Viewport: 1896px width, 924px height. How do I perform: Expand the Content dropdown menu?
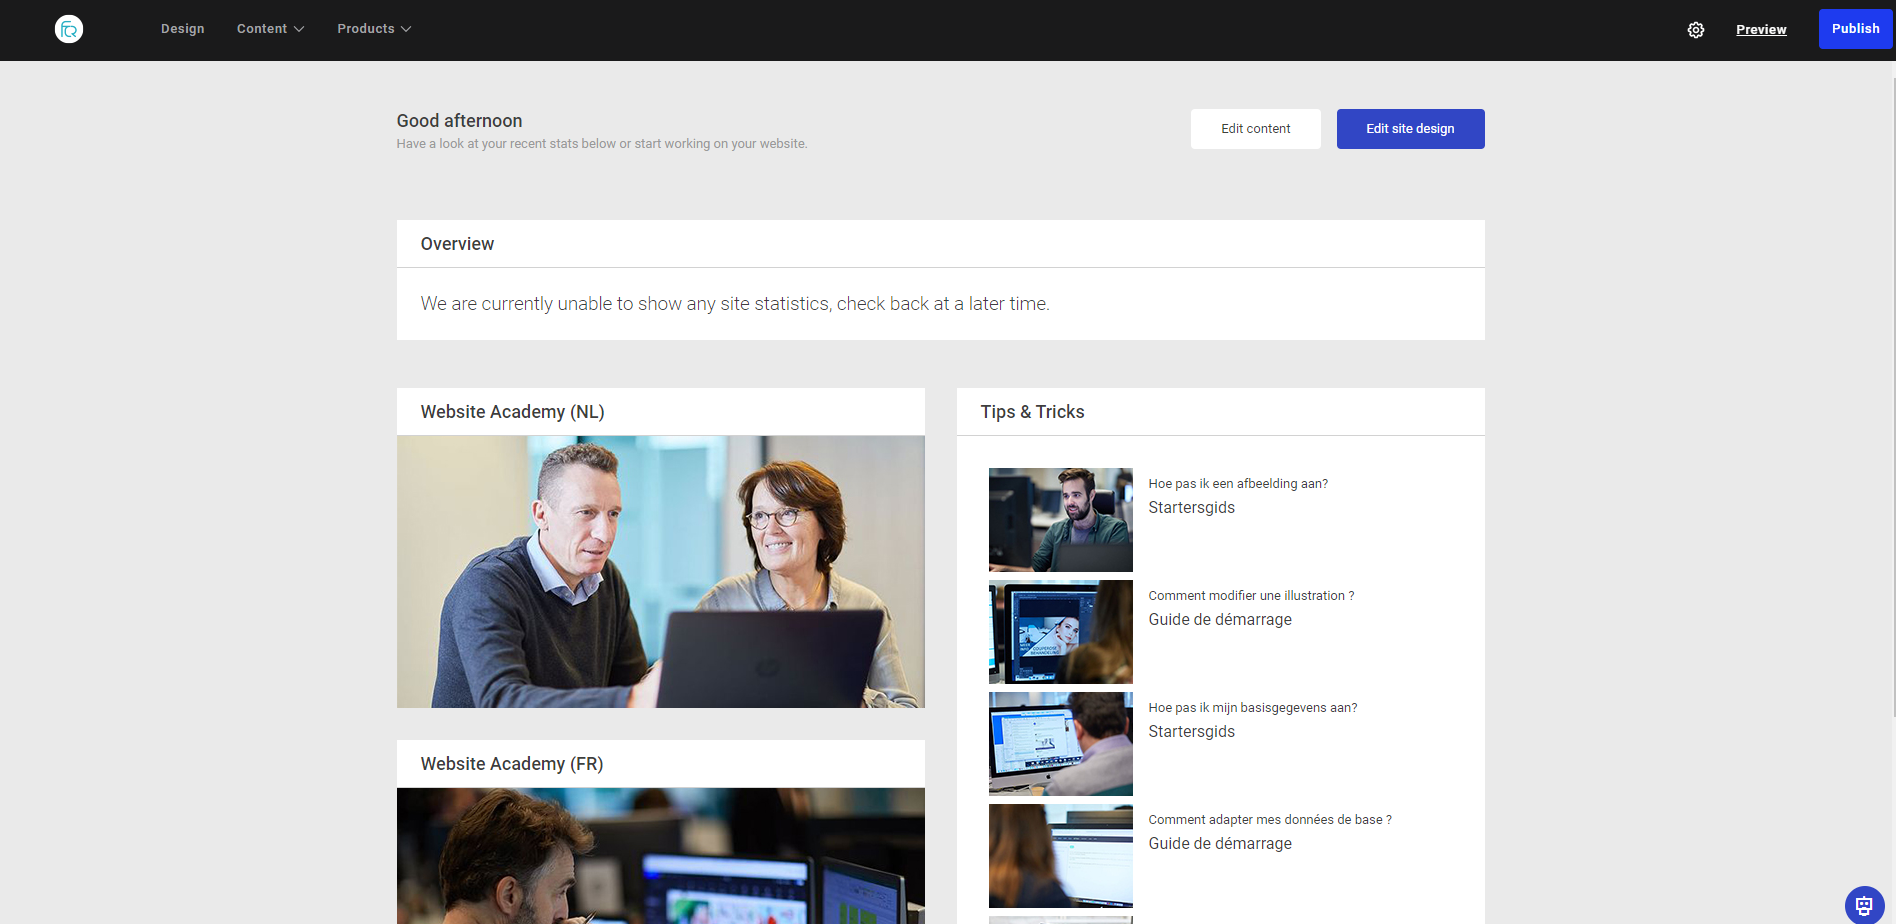(270, 29)
